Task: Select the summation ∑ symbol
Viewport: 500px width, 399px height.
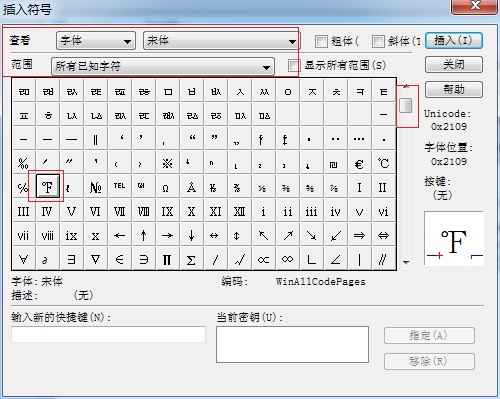Action: click(x=191, y=259)
